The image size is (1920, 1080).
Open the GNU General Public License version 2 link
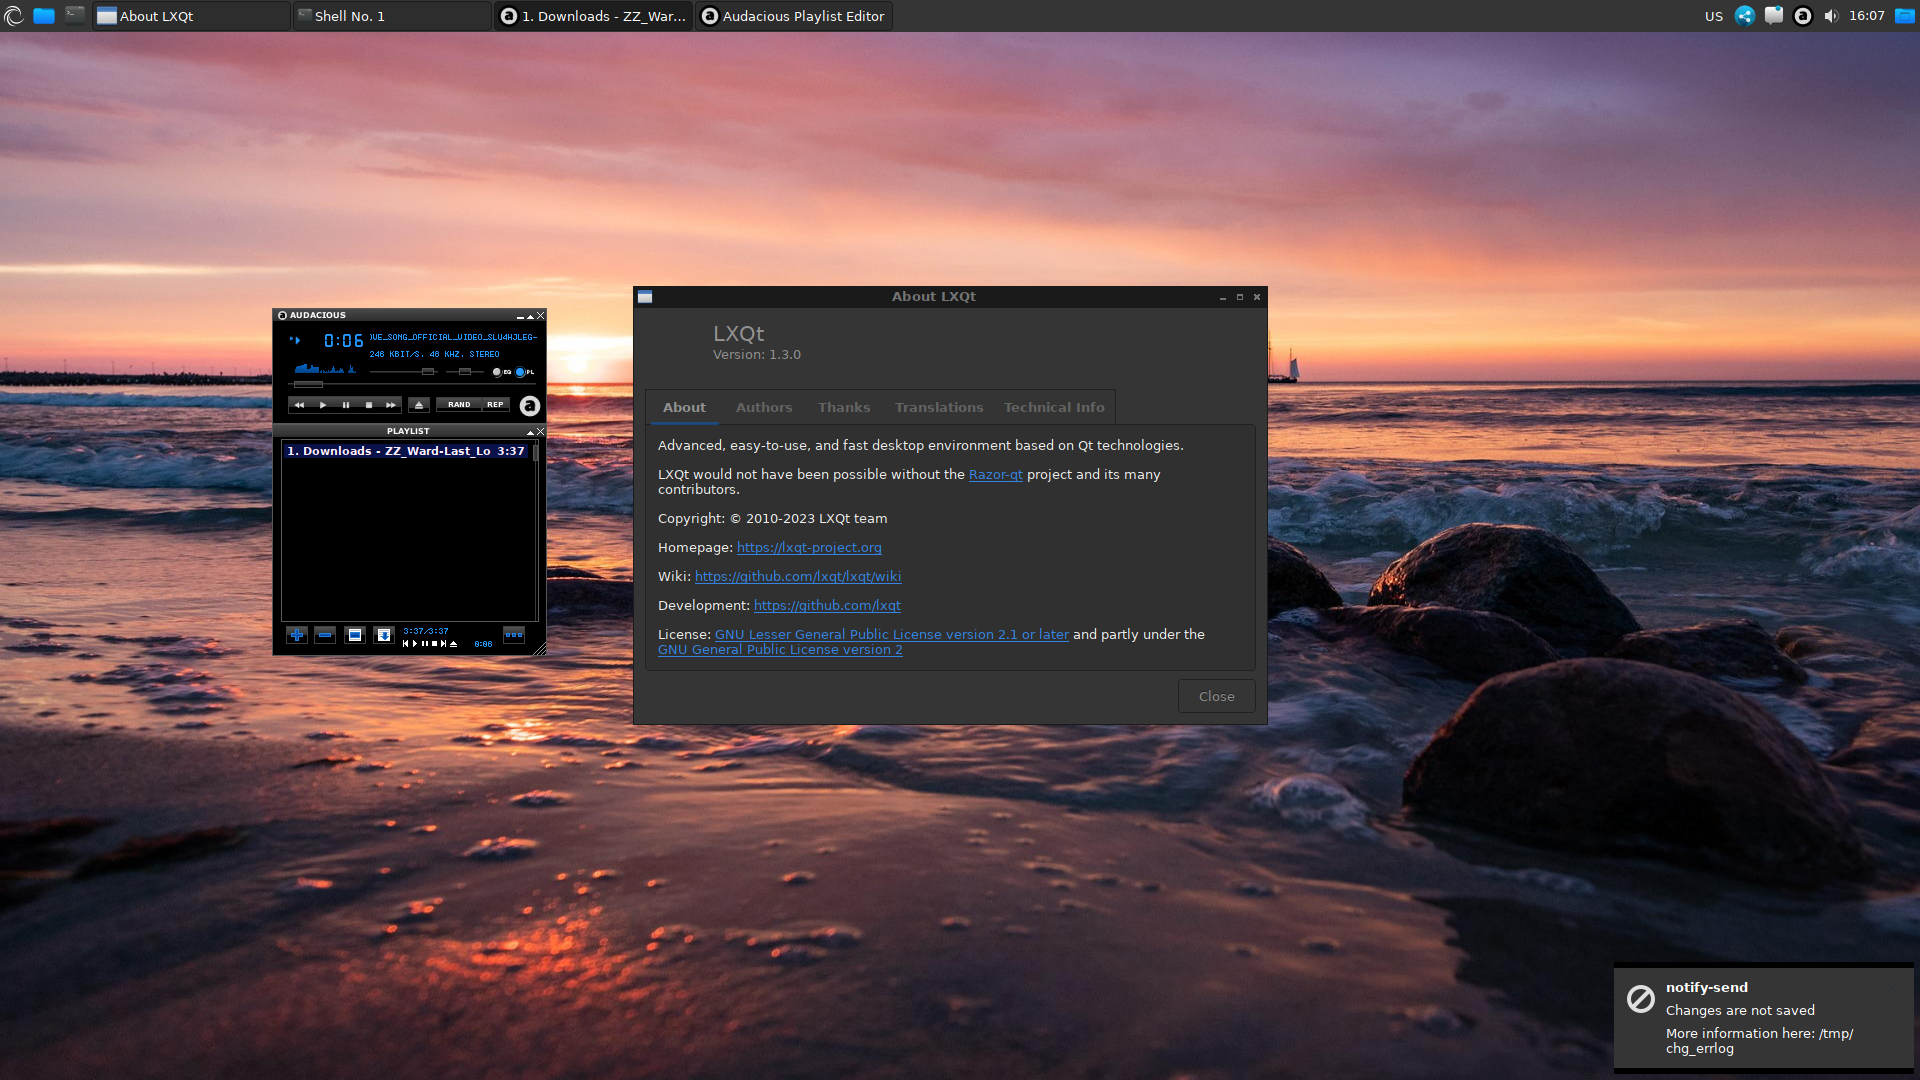tap(780, 650)
